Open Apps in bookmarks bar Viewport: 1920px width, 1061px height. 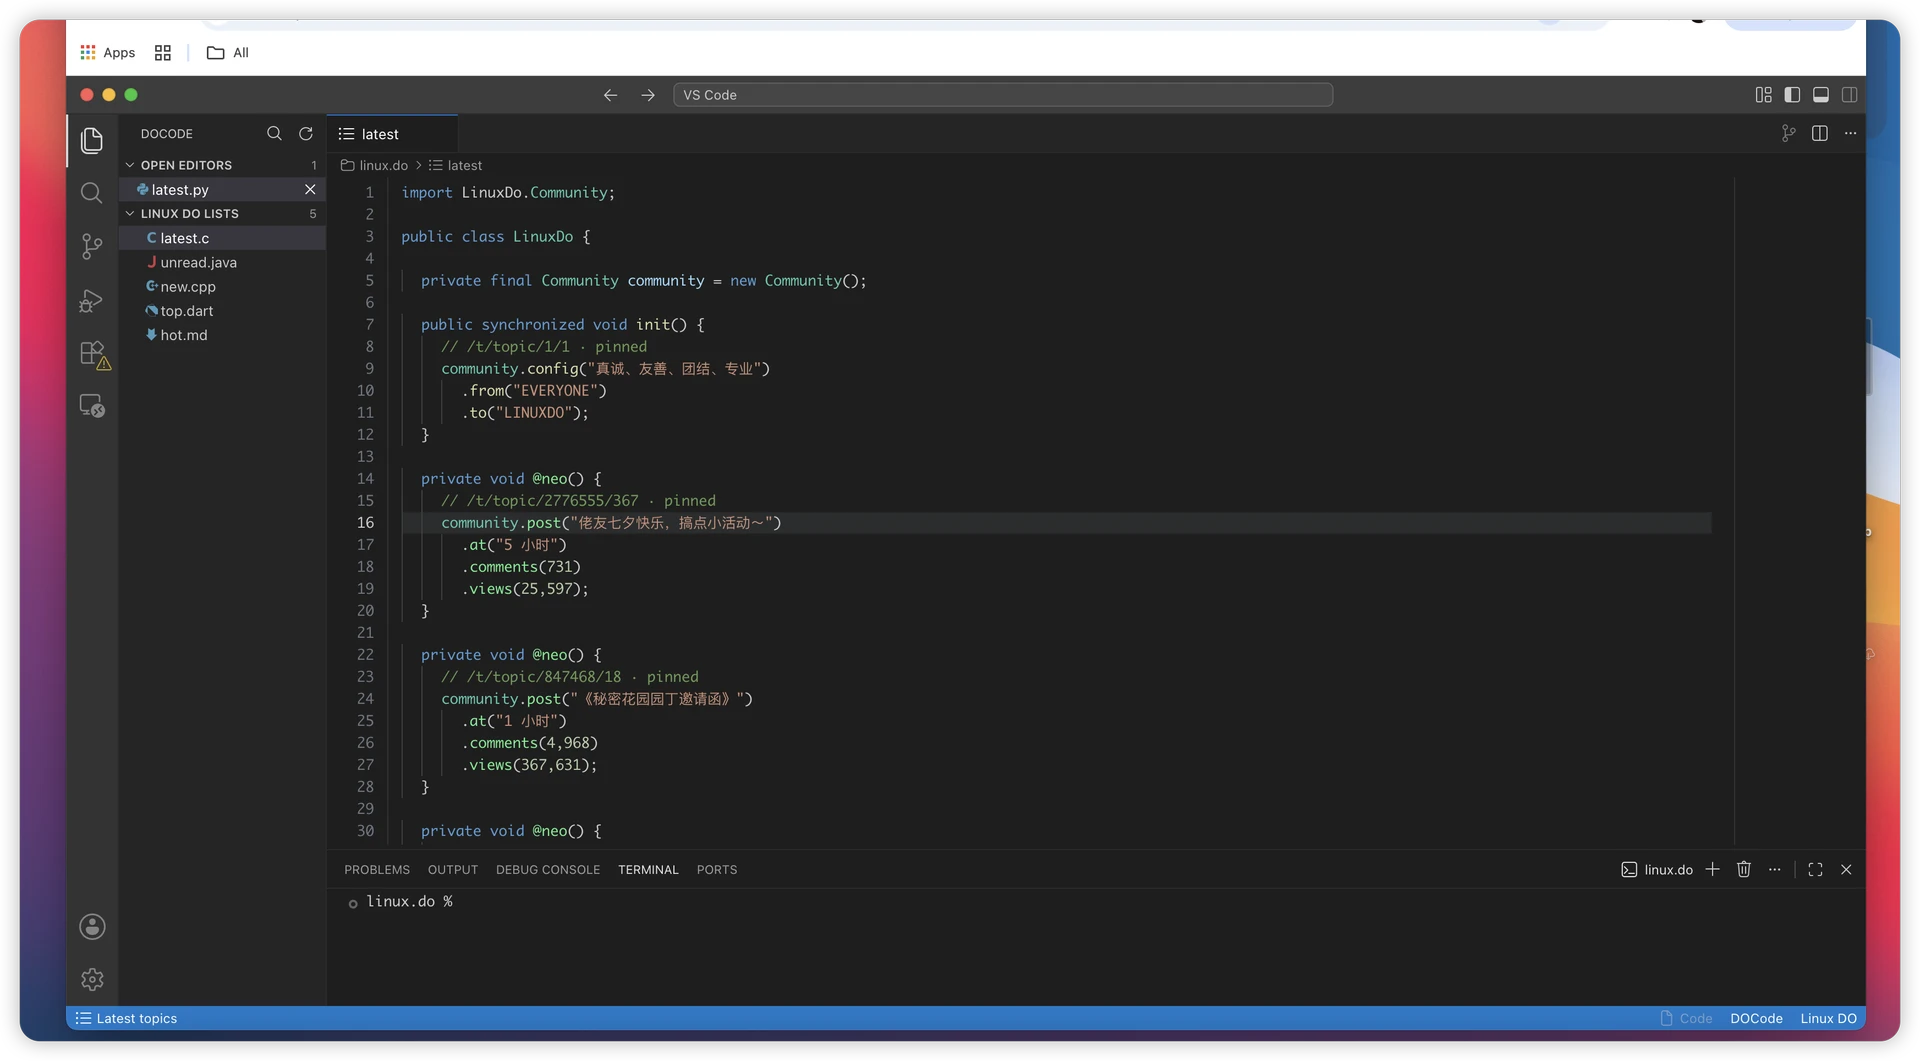[108, 53]
